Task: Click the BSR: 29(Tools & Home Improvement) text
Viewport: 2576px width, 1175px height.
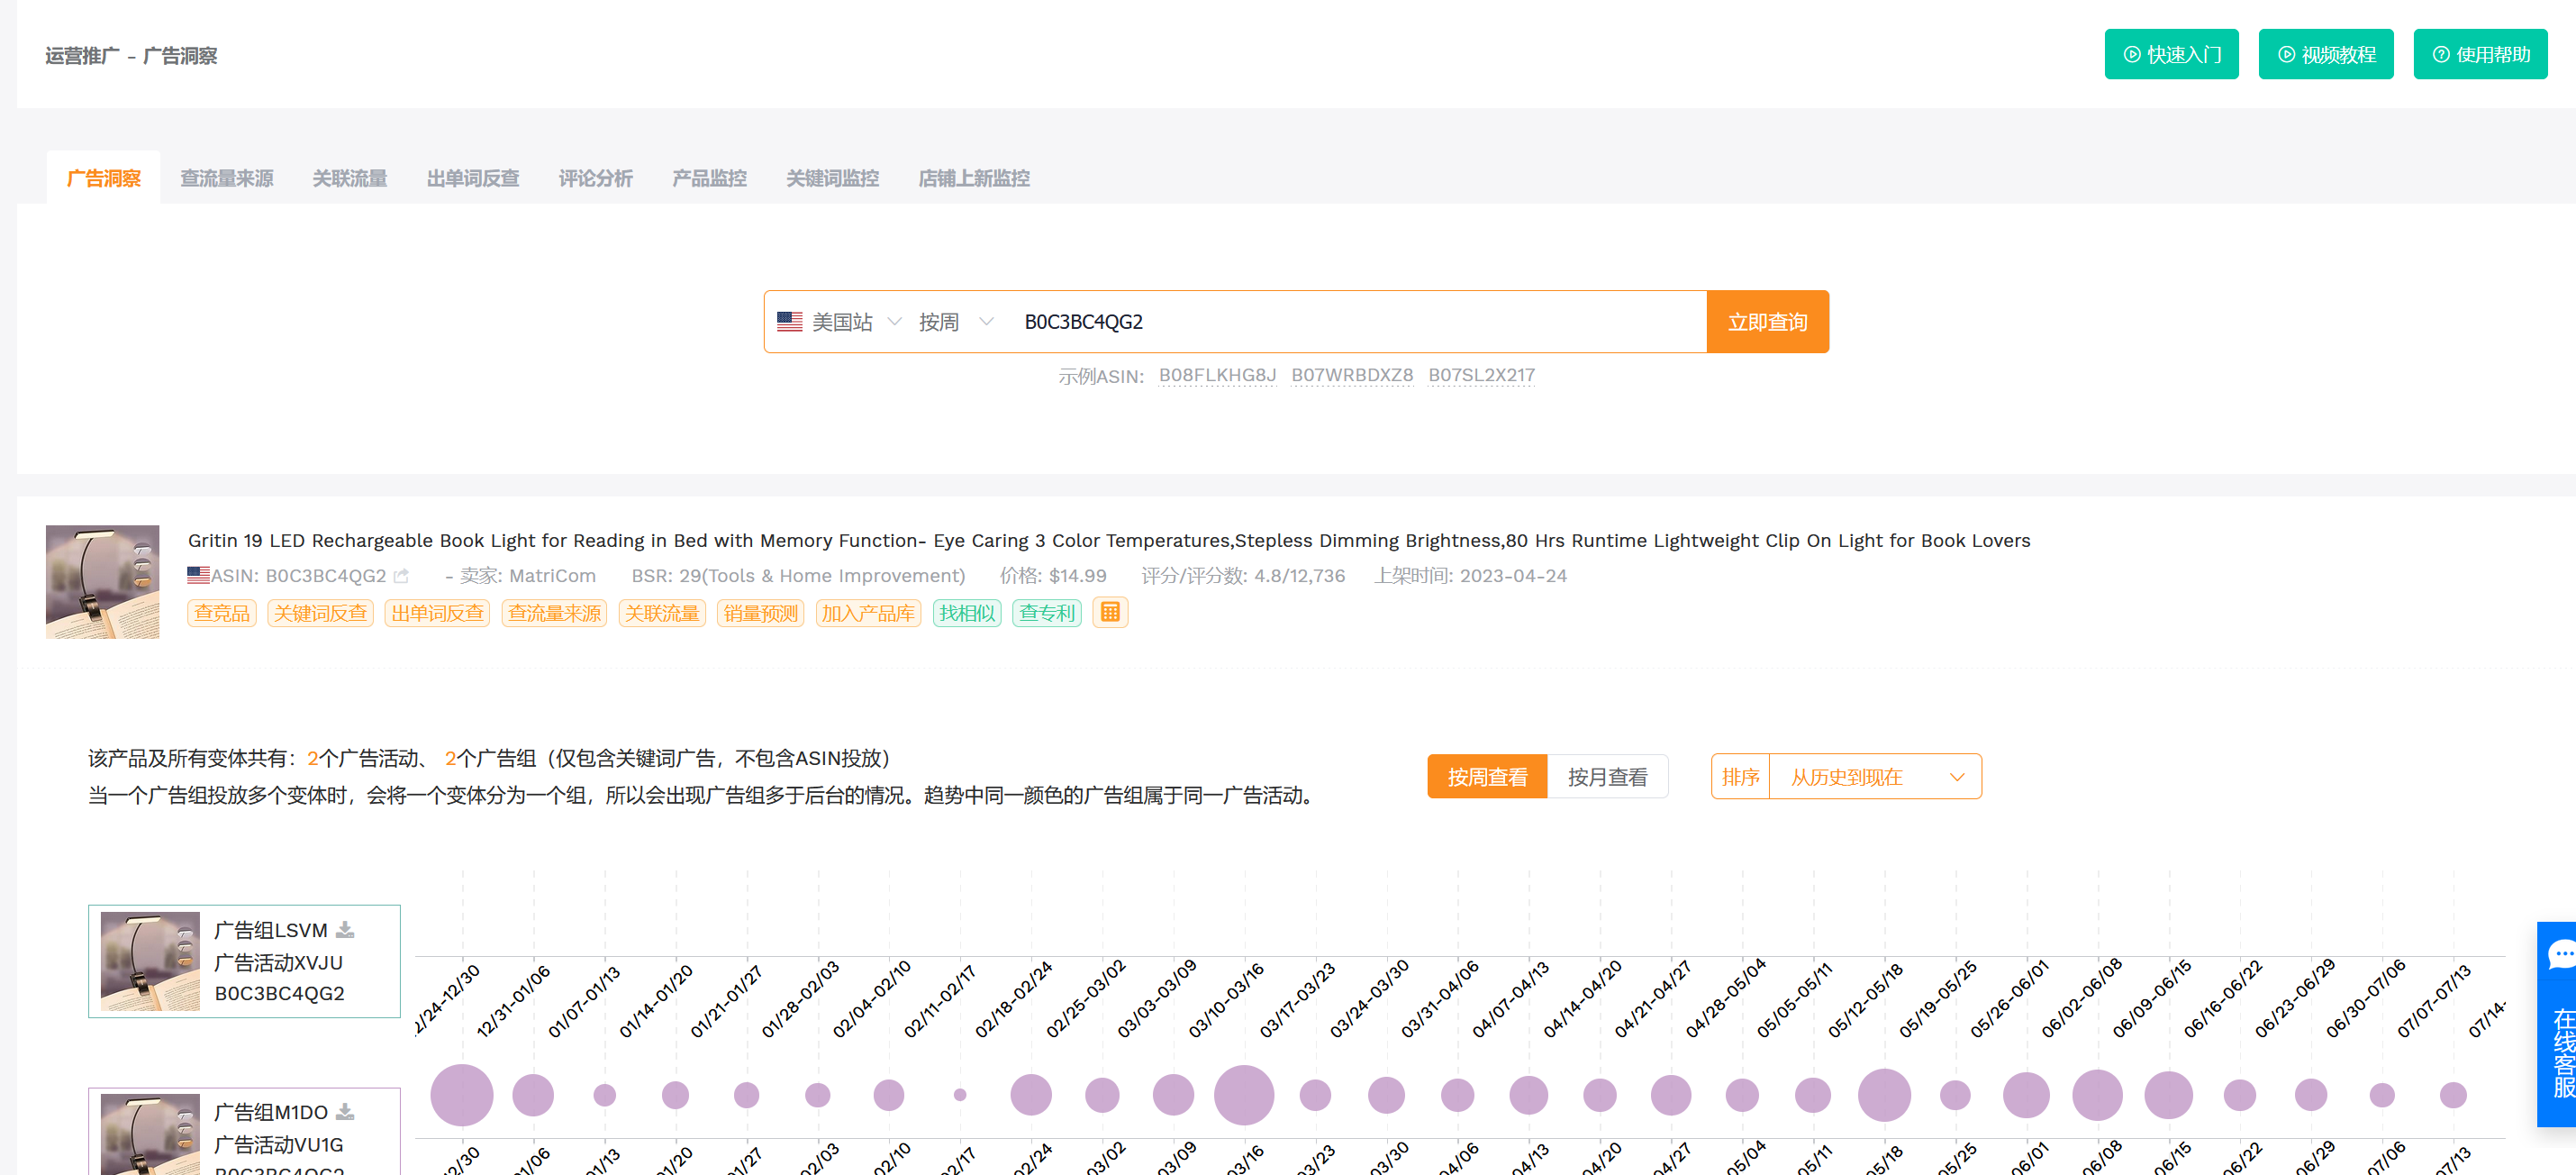Action: tap(798, 576)
